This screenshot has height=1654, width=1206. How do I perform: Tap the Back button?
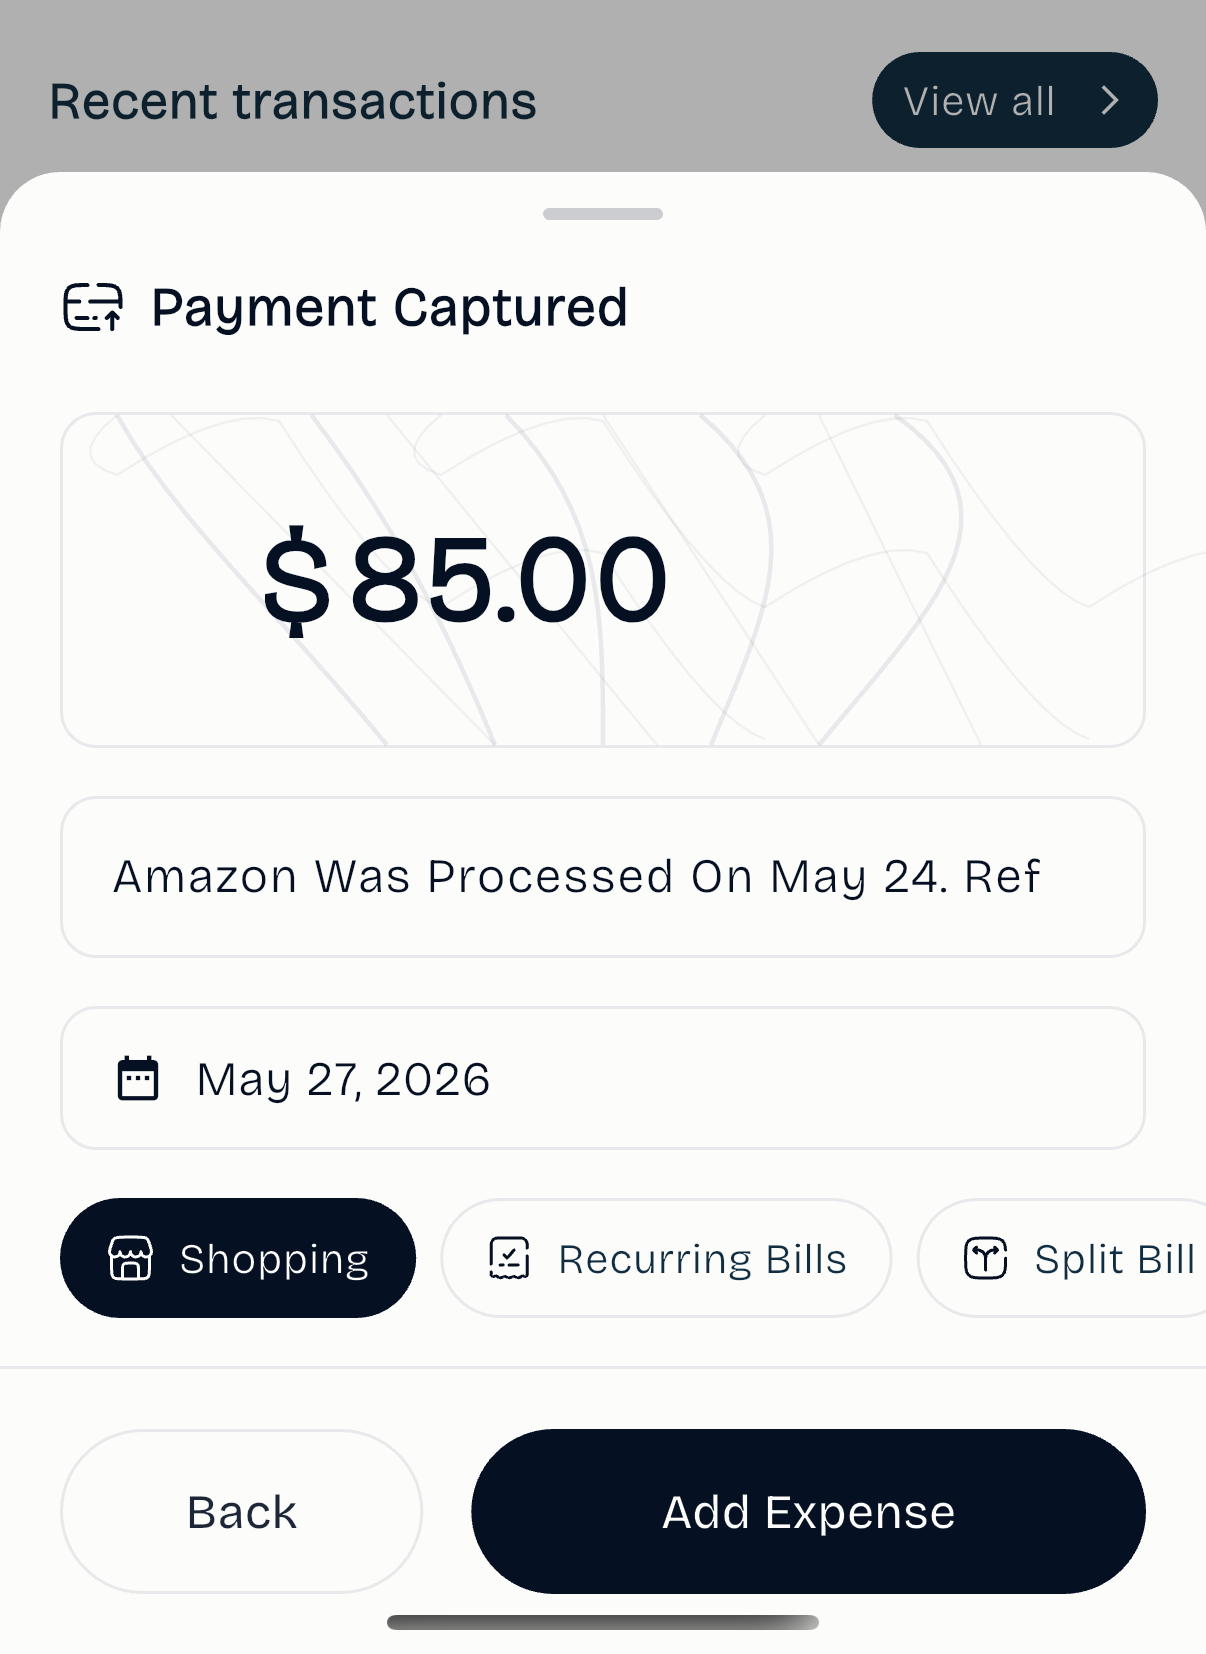pos(241,1511)
